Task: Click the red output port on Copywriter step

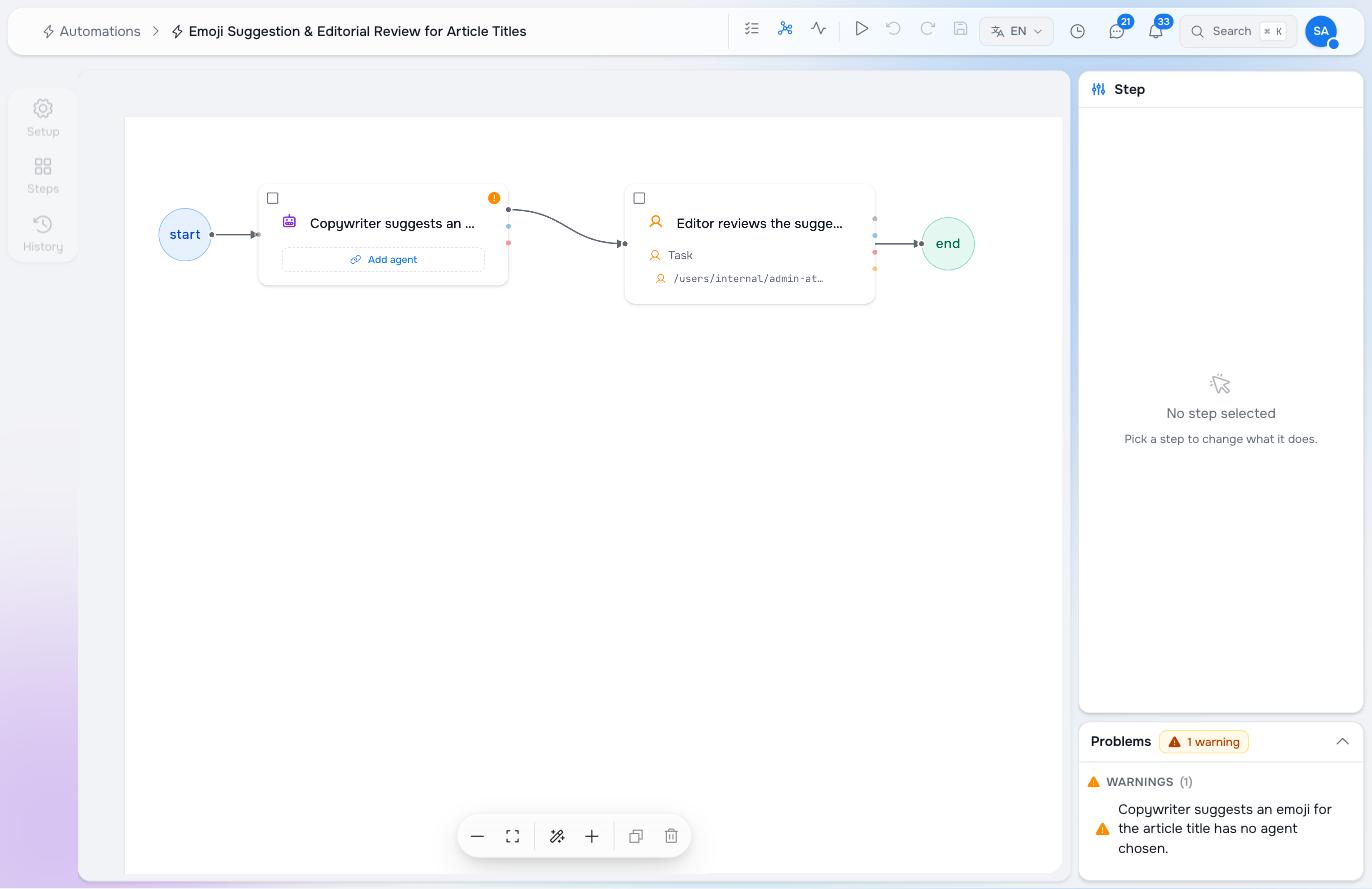Action: (508, 243)
